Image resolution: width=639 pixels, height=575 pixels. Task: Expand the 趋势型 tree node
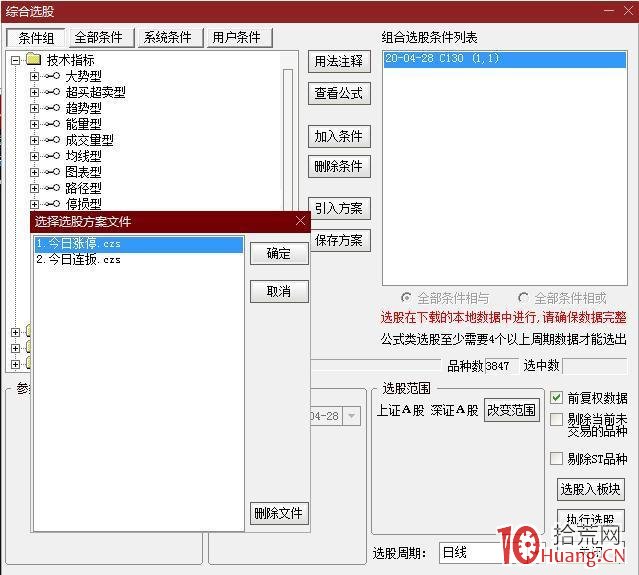(34, 108)
